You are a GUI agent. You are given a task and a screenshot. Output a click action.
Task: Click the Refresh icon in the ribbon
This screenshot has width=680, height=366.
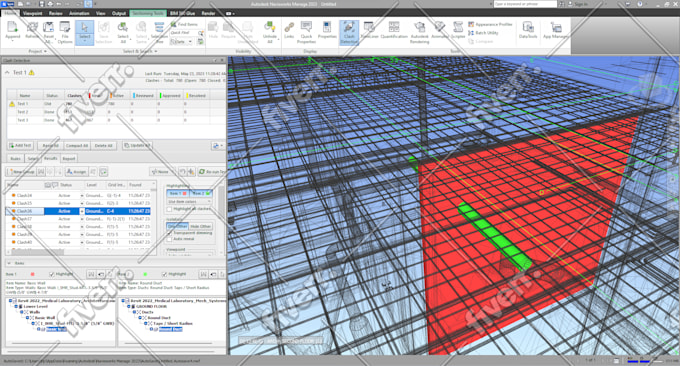tap(32, 31)
